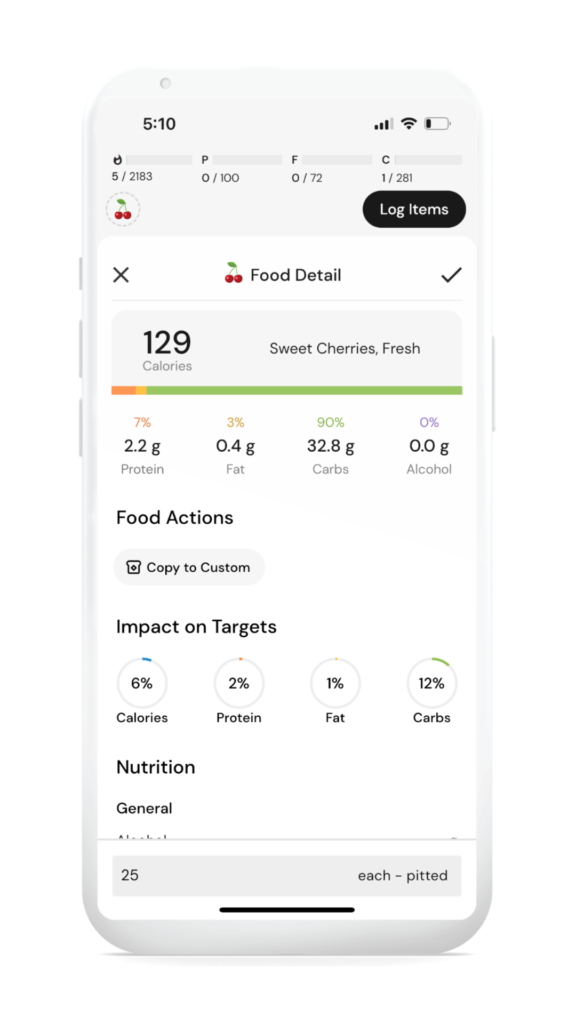Viewport: 576px width, 1024px height.
Task: Expand the General nutrition section
Action: point(144,808)
